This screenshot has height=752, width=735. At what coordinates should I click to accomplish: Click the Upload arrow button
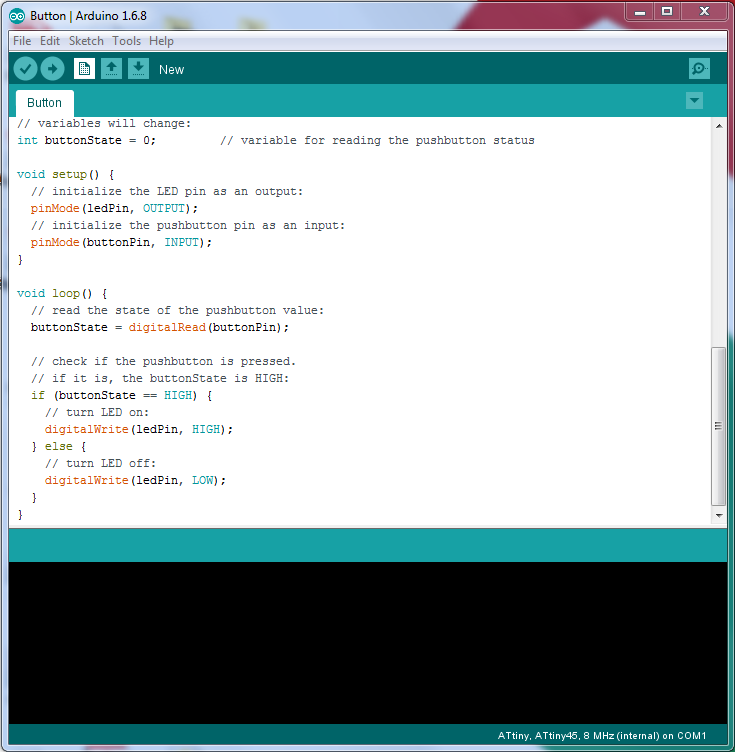(x=53, y=69)
